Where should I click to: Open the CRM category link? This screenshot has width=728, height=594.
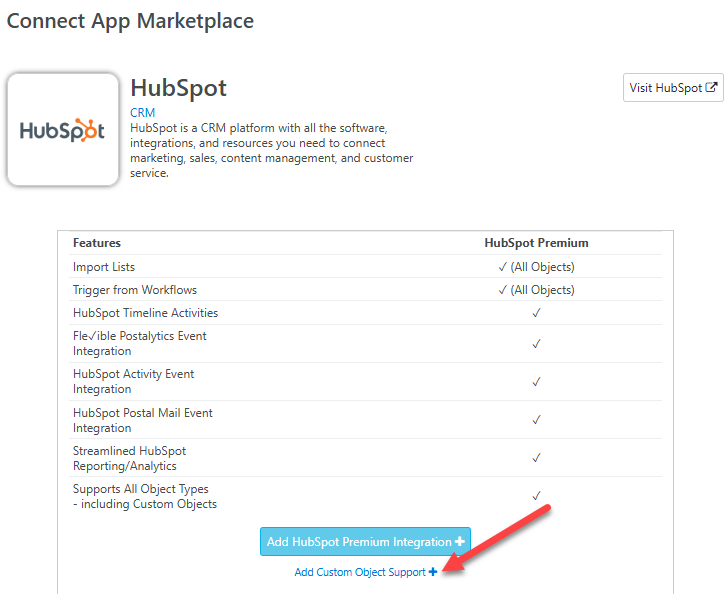143,113
